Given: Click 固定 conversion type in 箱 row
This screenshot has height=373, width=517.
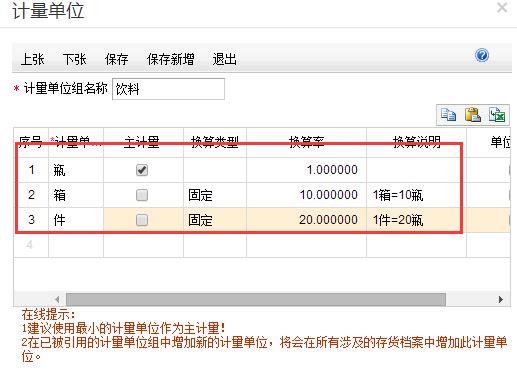Looking at the screenshot, I should [x=215, y=195].
